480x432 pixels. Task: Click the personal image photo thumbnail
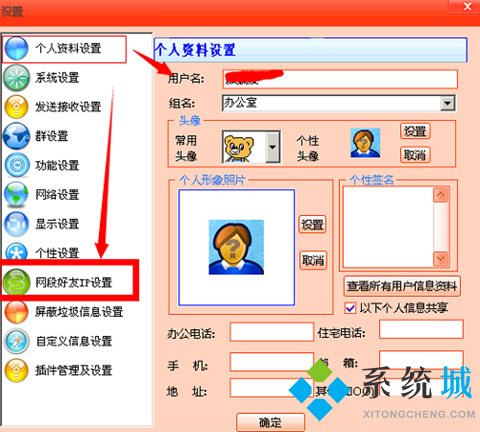point(236,247)
